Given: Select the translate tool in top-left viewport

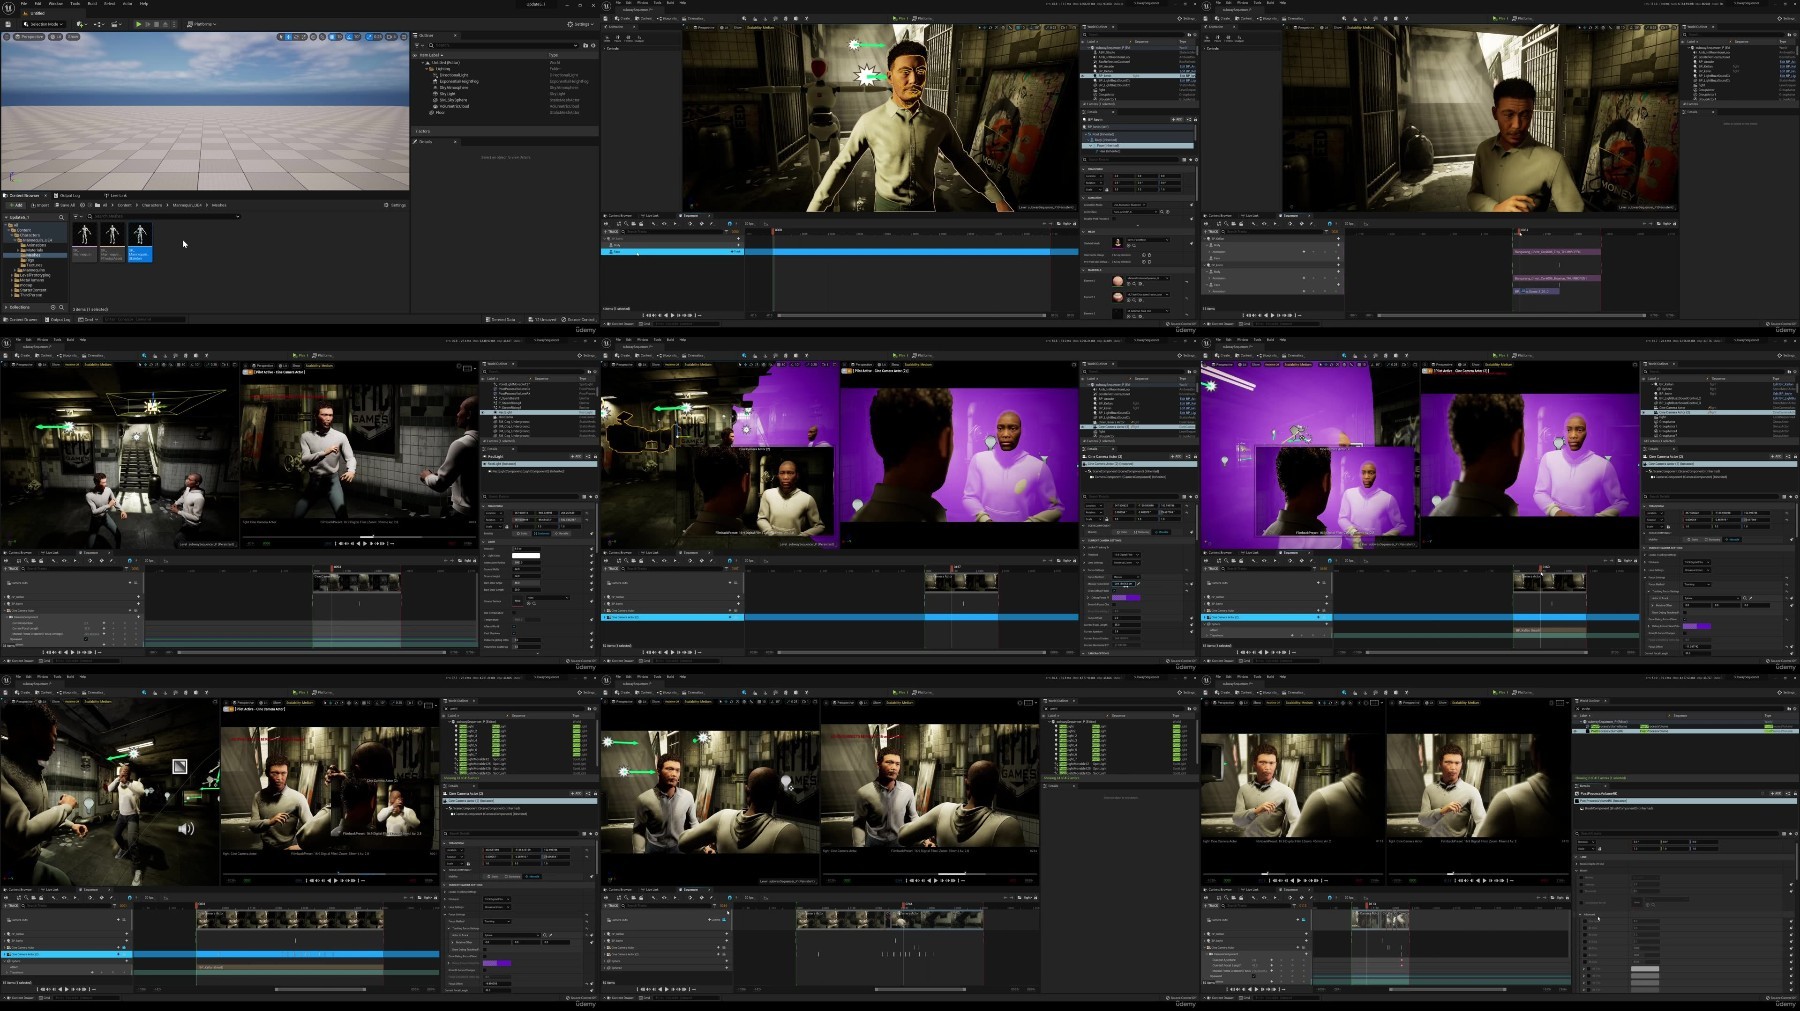Looking at the screenshot, I should pos(288,37).
